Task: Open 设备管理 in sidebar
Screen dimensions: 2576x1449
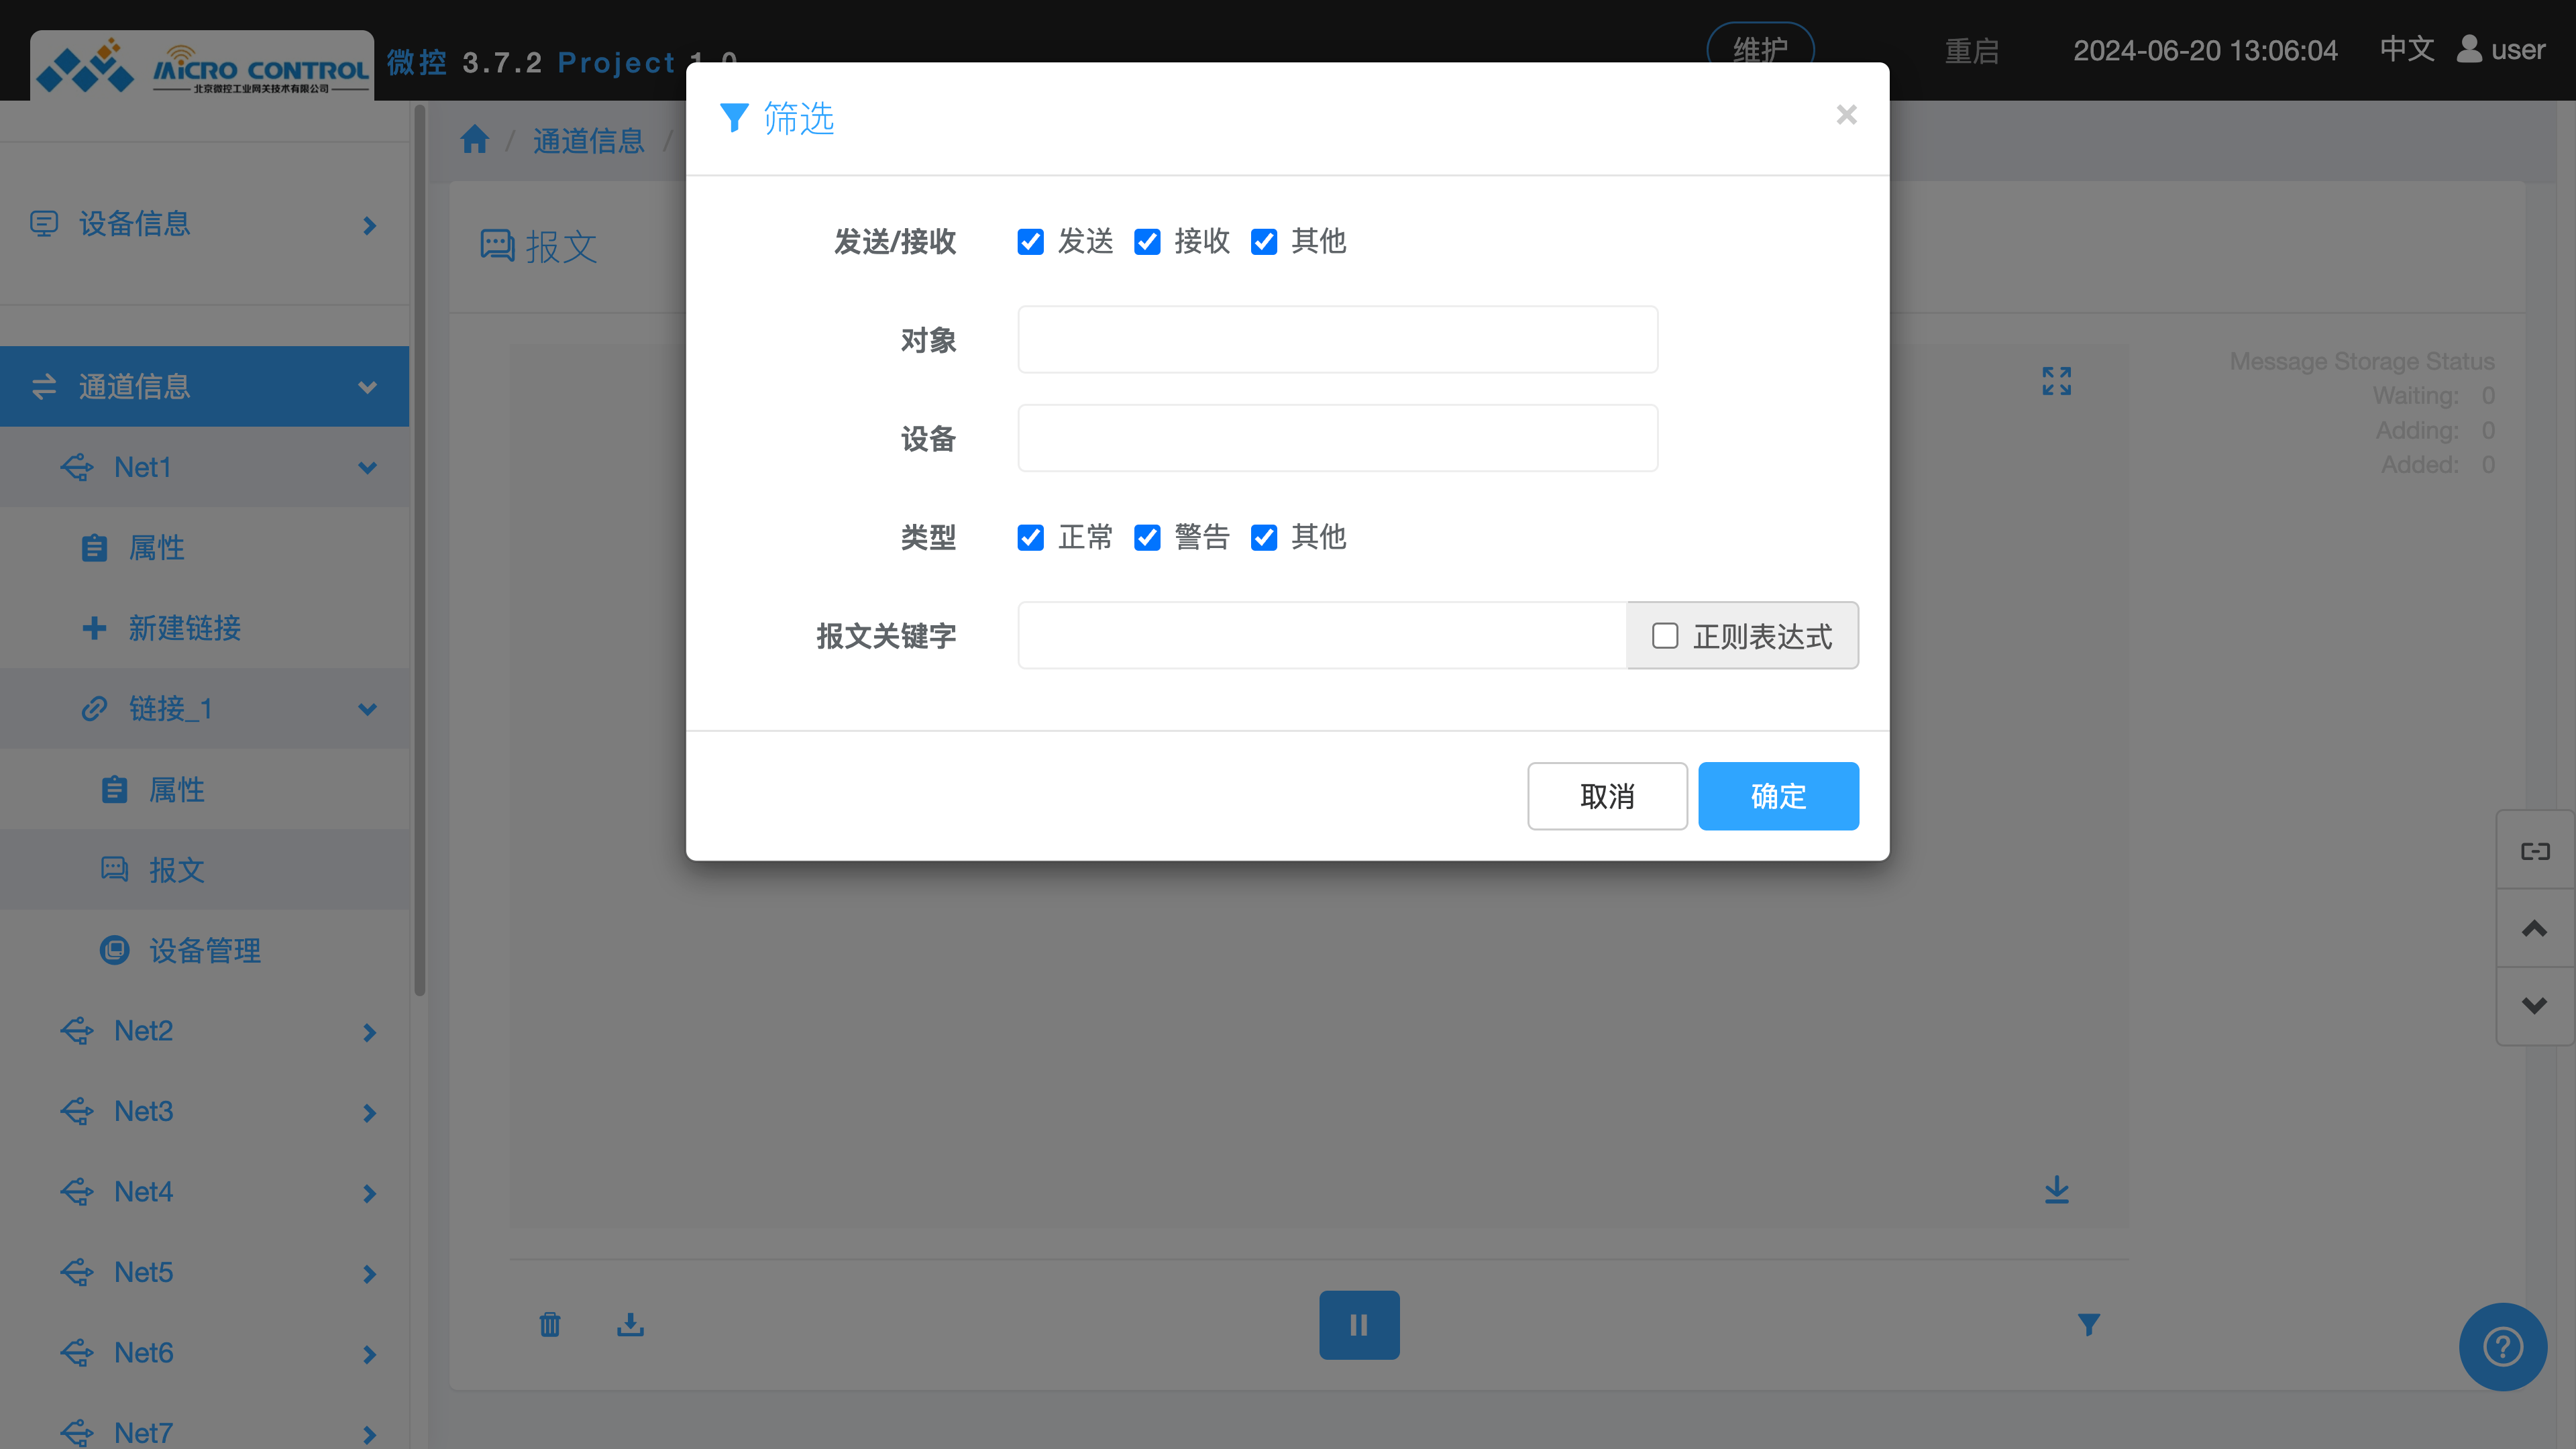Action: [x=205, y=950]
